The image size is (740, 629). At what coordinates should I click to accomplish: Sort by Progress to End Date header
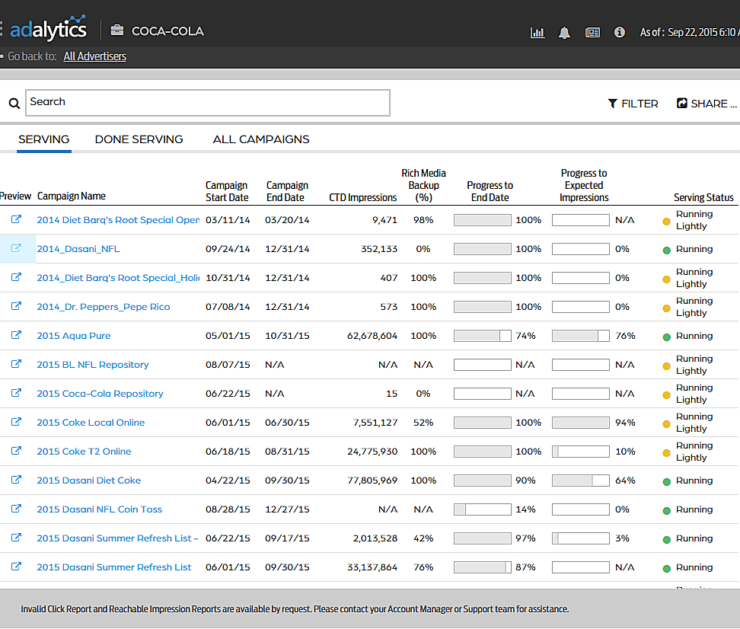tap(490, 191)
